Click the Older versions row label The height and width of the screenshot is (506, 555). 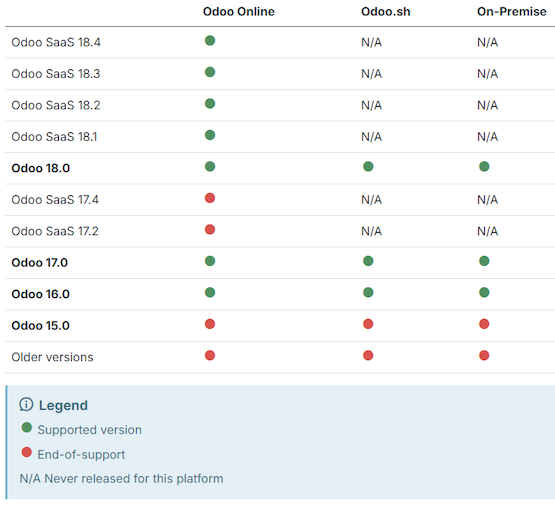tap(52, 357)
